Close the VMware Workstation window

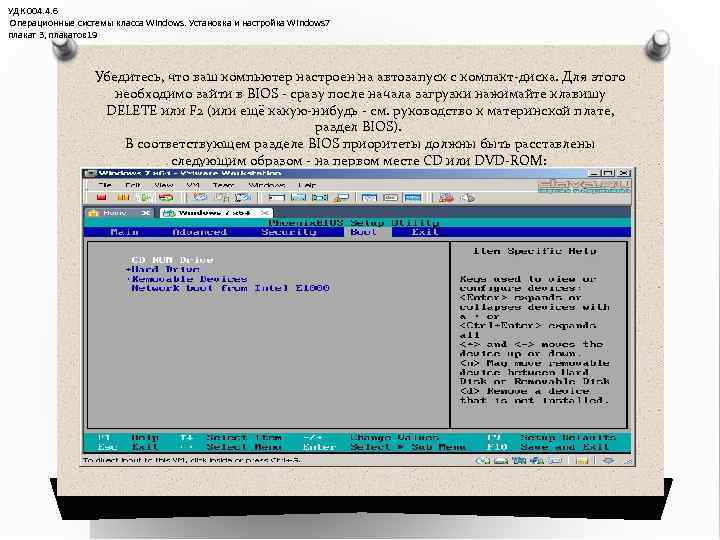(623, 174)
